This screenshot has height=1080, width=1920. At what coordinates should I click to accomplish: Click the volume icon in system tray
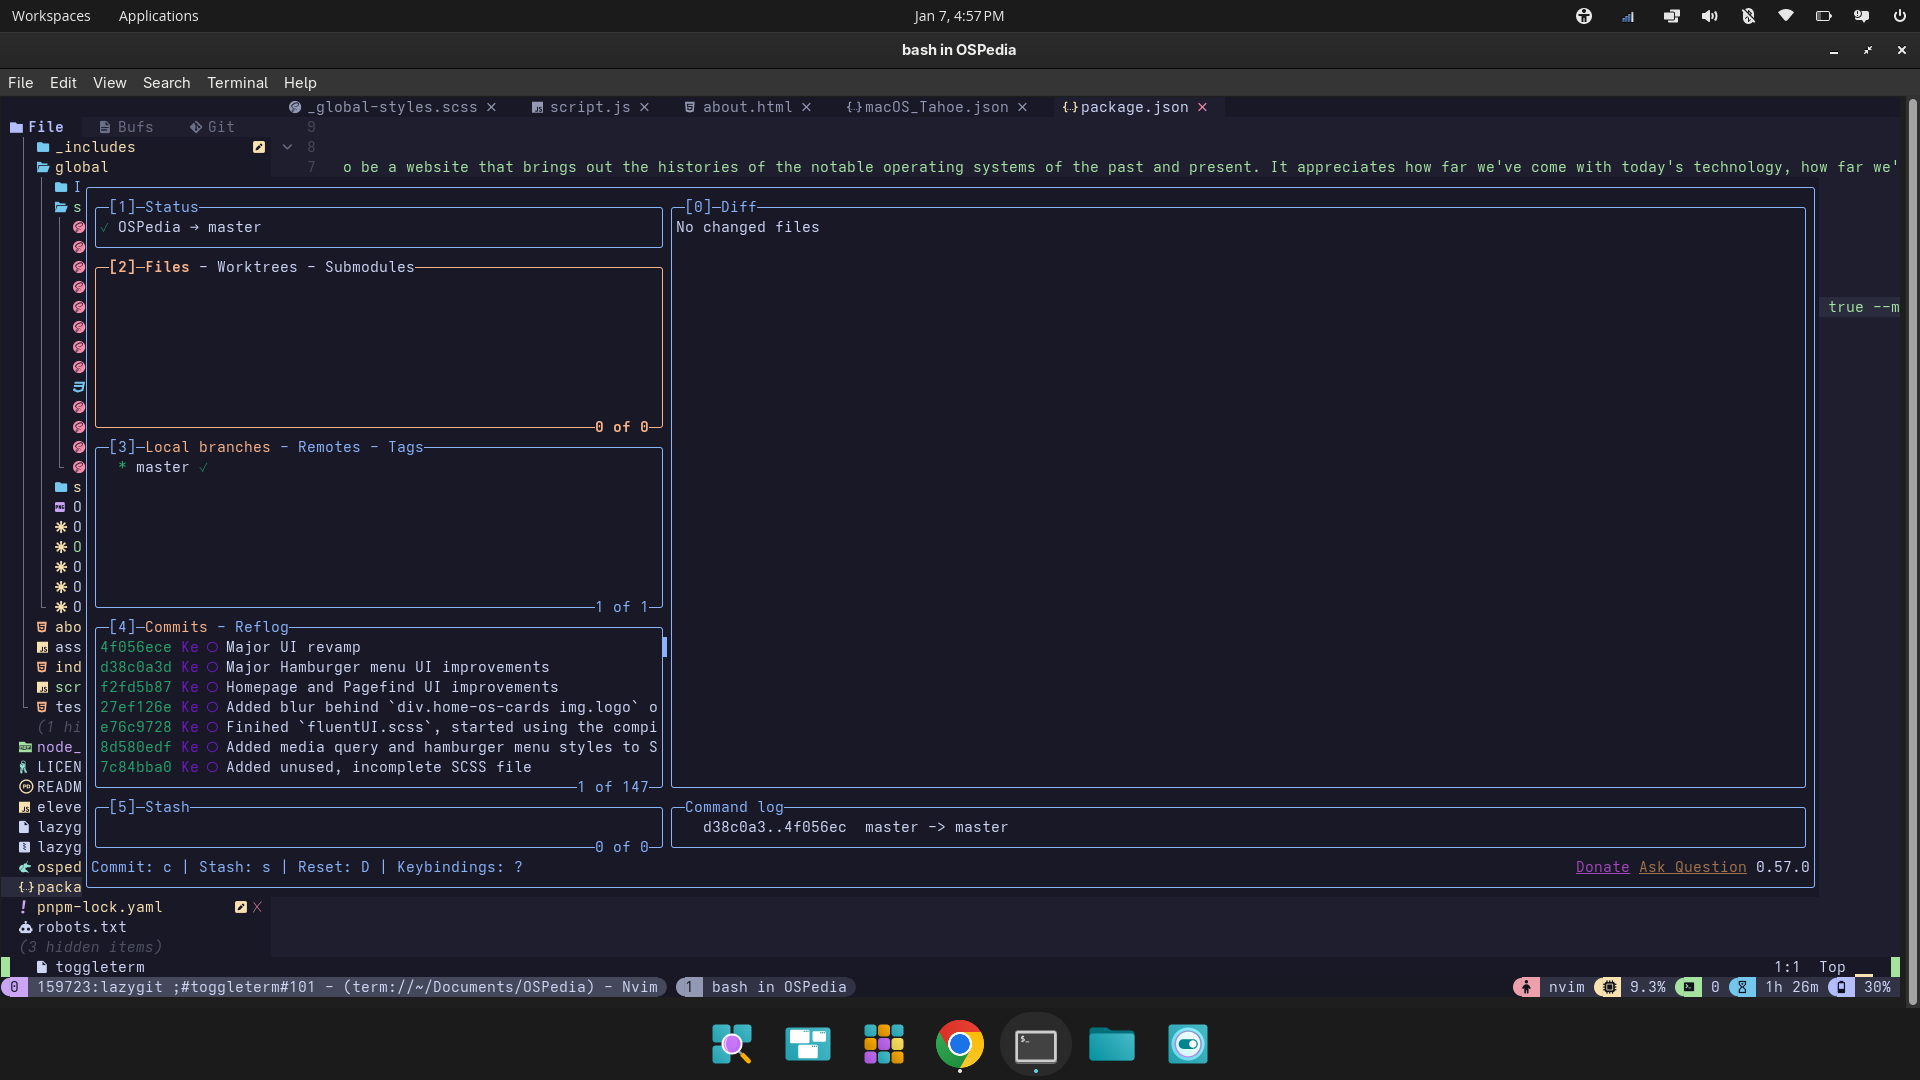click(1710, 16)
